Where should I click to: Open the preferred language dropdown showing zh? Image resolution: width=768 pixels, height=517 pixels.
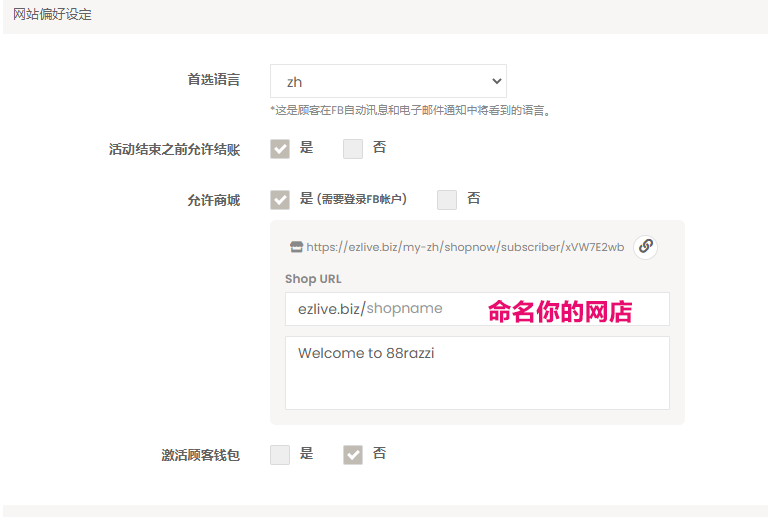[388, 81]
